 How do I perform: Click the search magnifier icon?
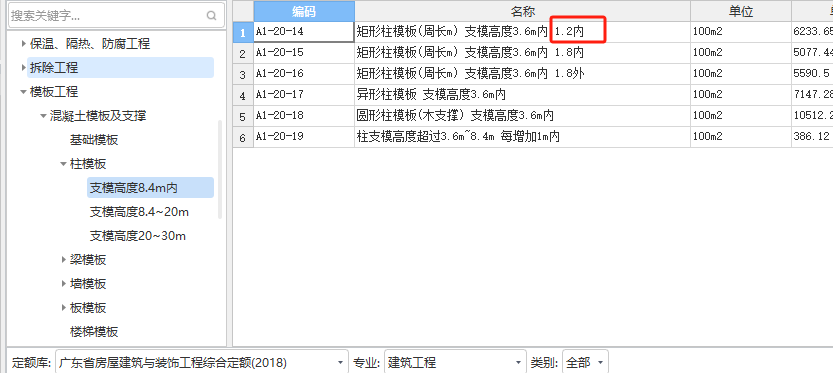pos(211,15)
